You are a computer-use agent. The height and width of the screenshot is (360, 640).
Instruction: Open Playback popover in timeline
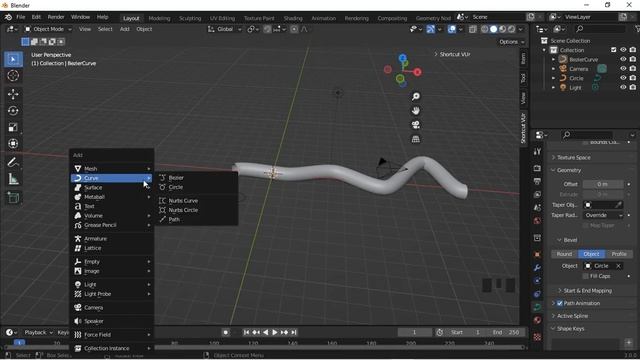pyautogui.click(x=38, y=332)
